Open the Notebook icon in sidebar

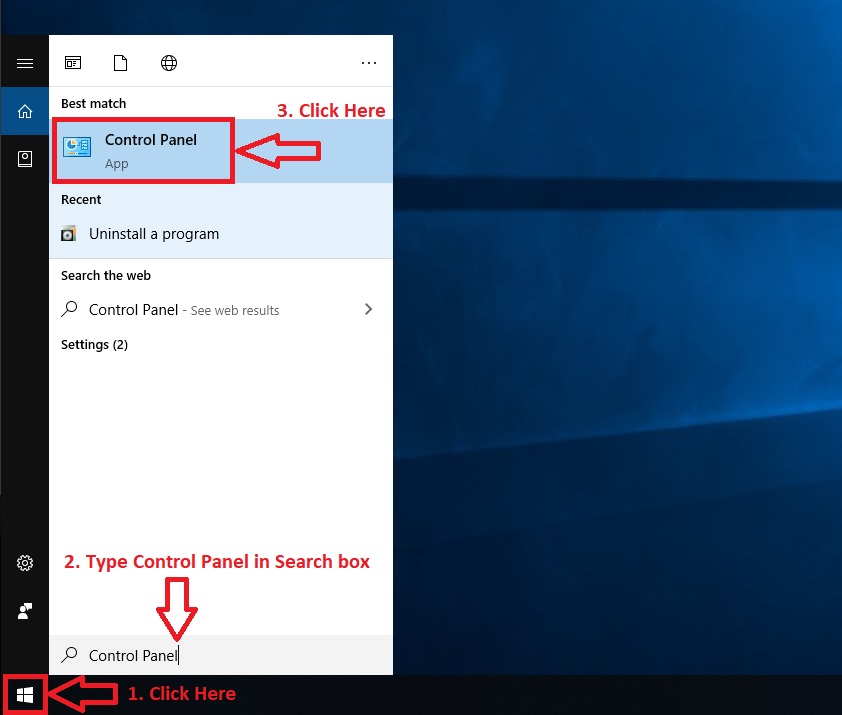tap(25, 158)
